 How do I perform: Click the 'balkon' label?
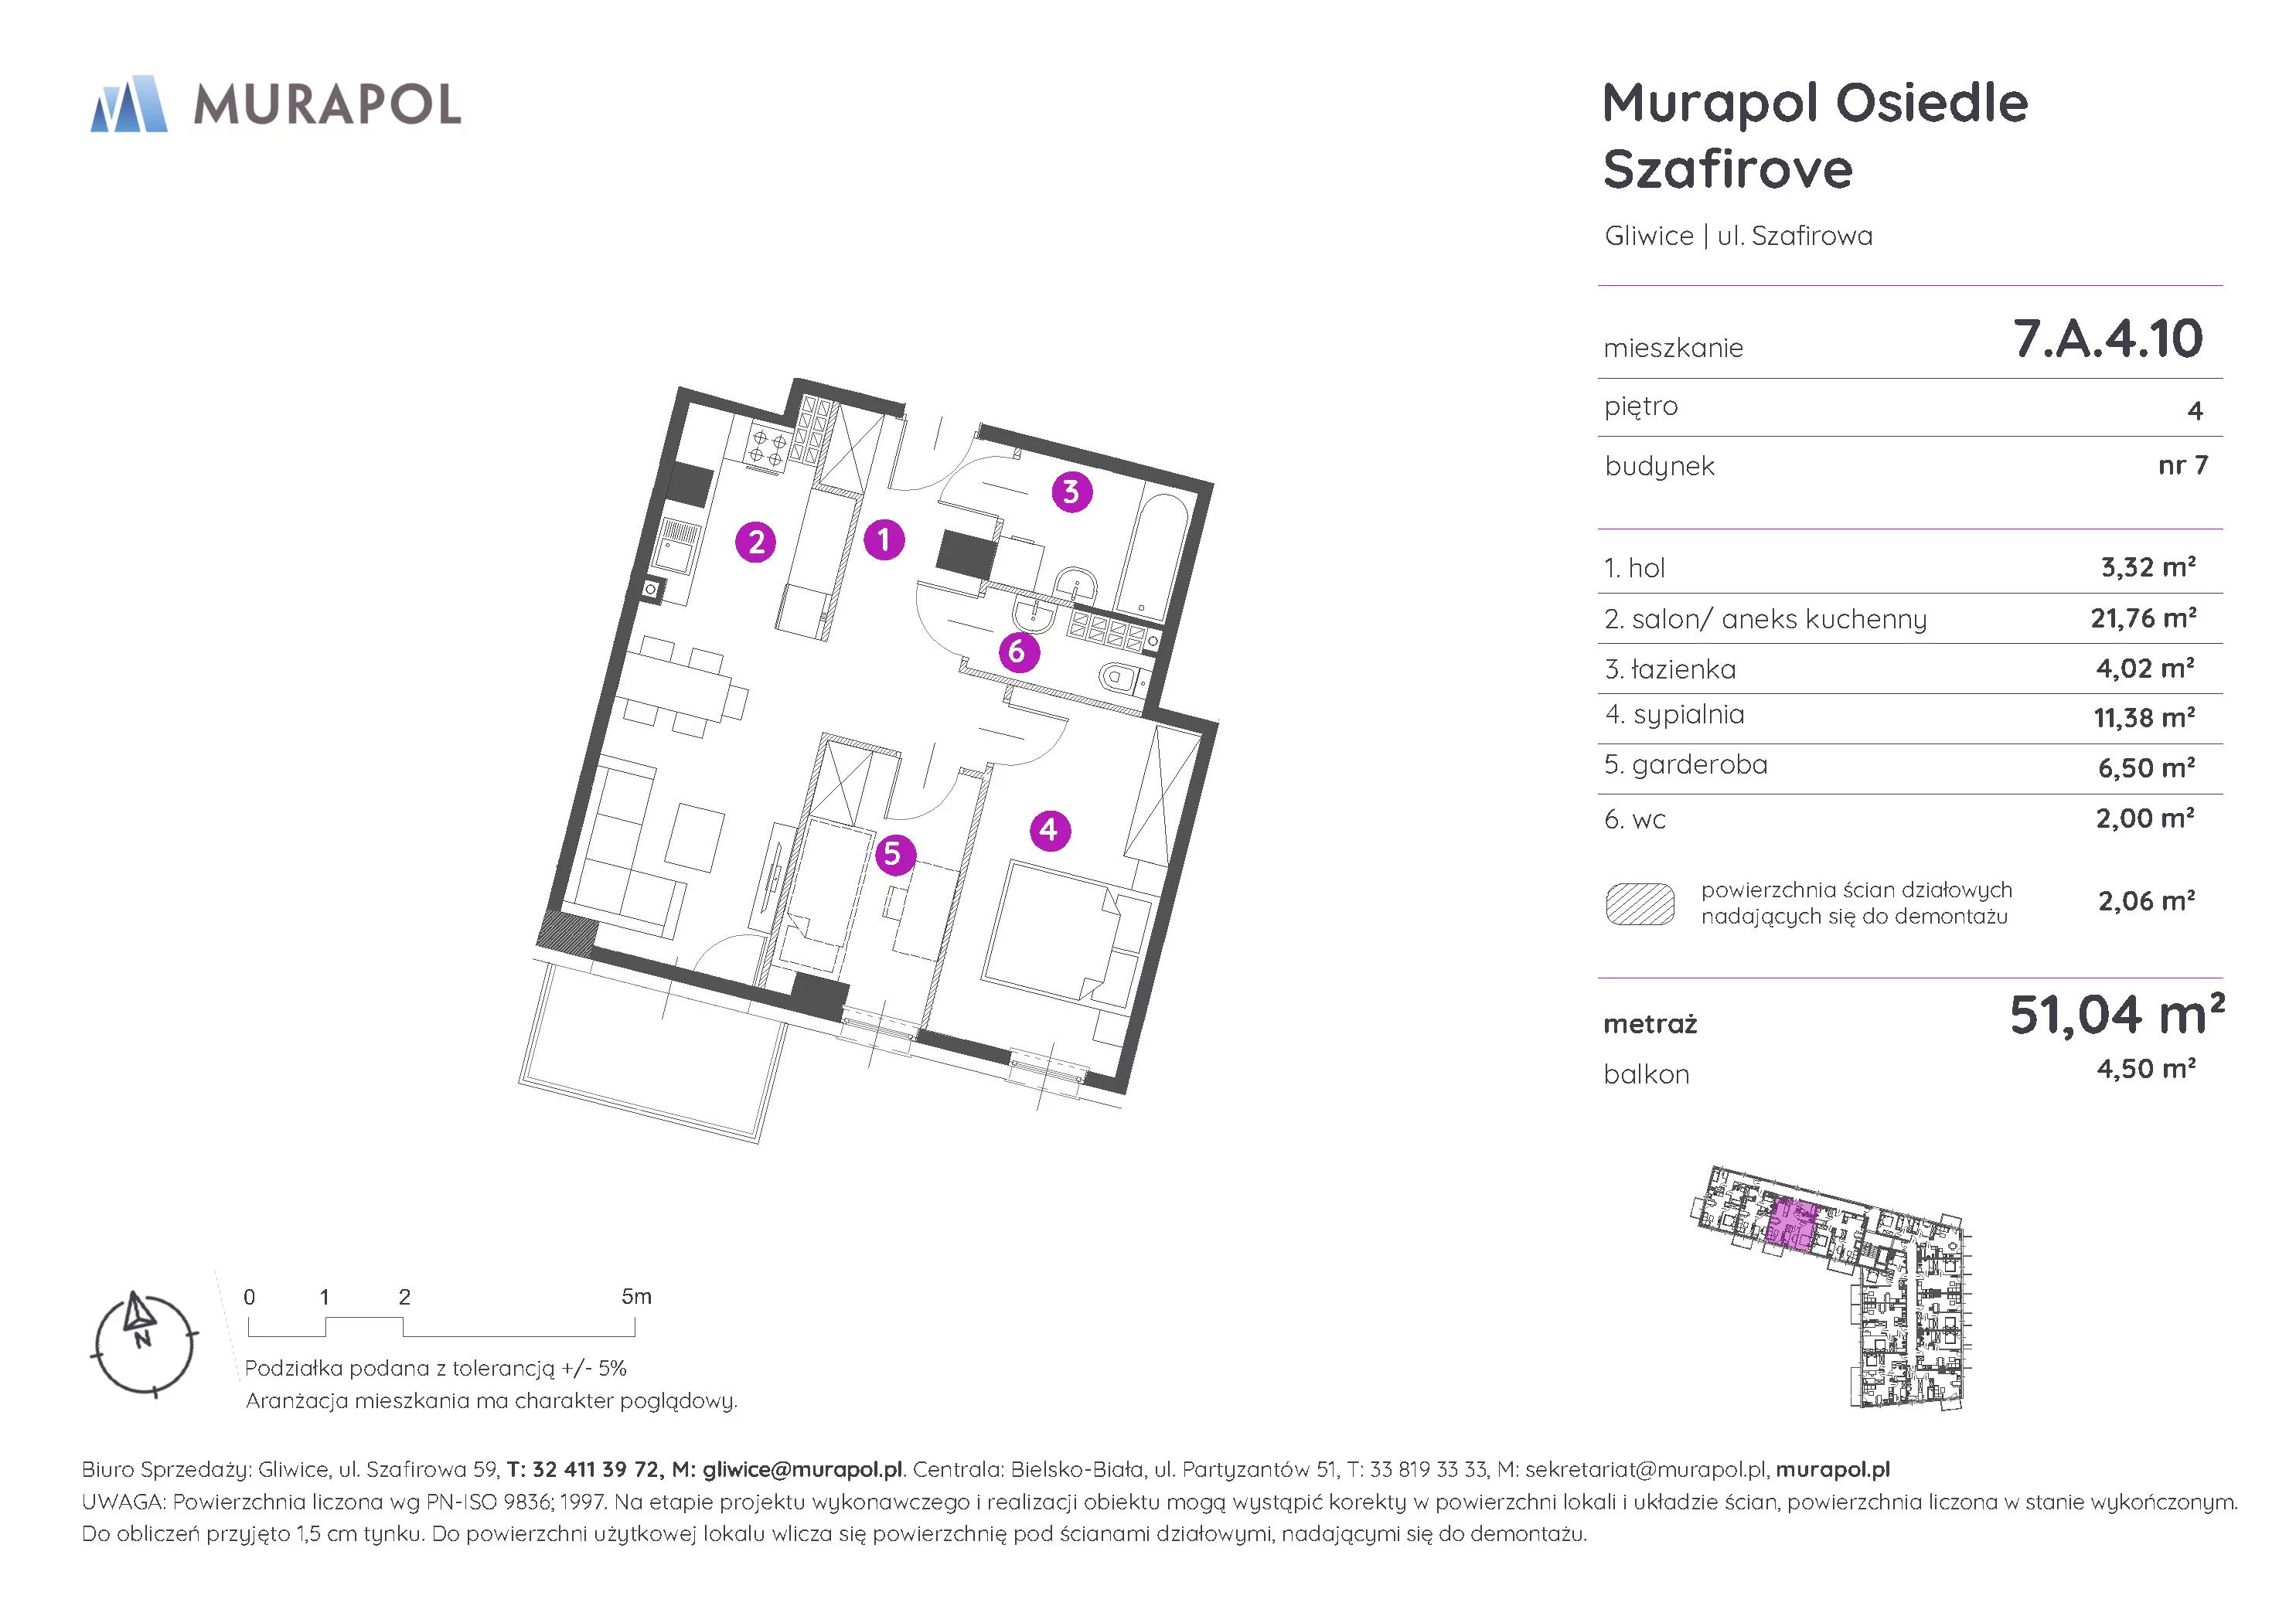[x=1646, y=1075]
